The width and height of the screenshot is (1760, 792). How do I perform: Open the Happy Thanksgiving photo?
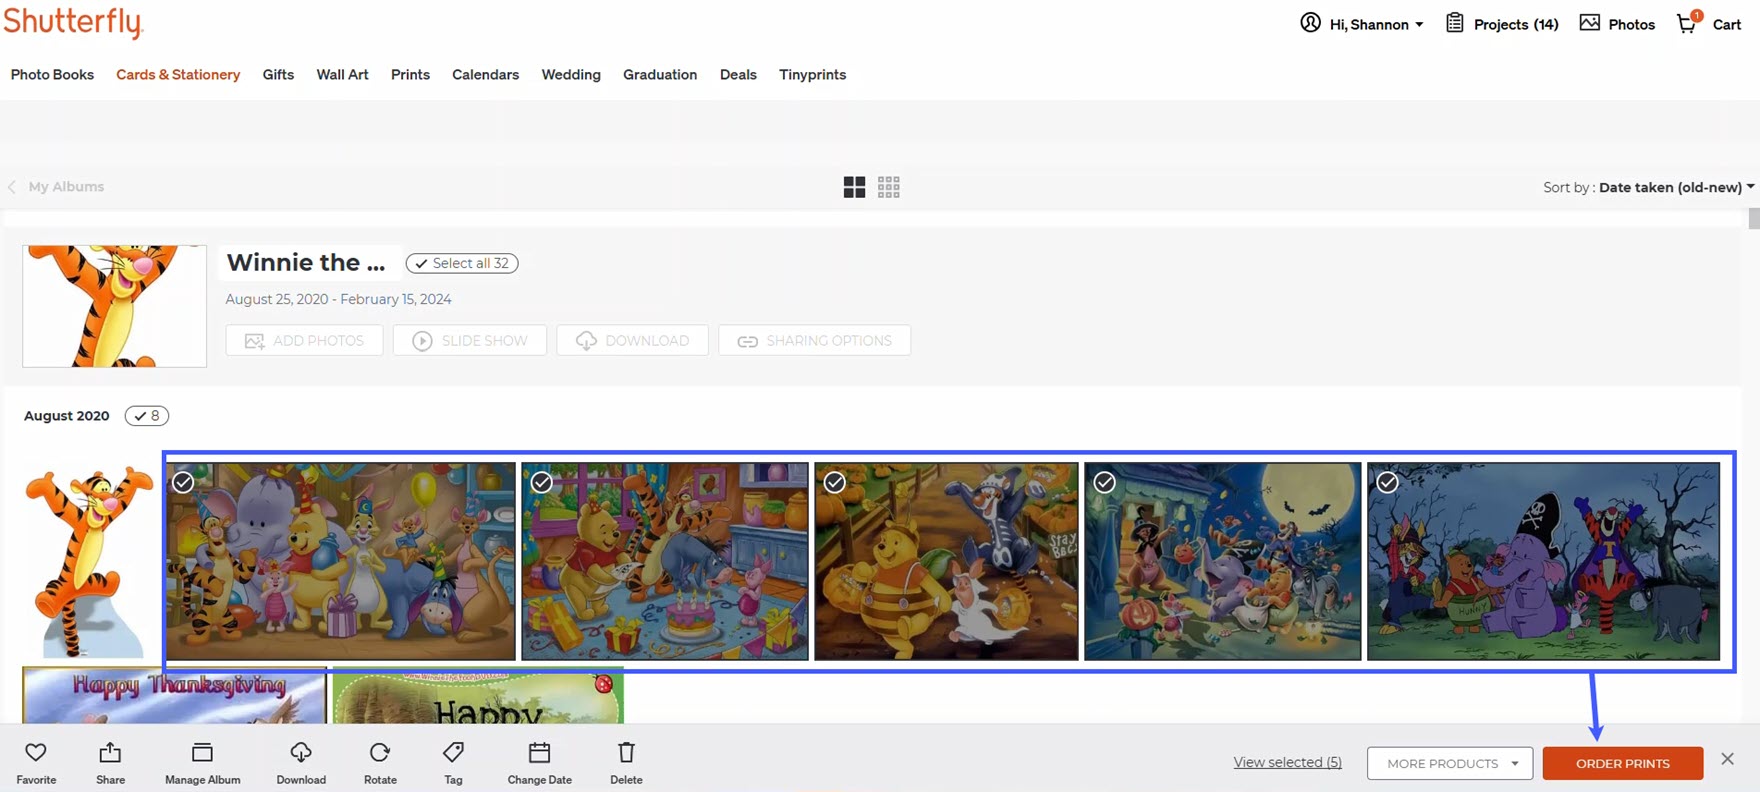[x=175, y=695]
